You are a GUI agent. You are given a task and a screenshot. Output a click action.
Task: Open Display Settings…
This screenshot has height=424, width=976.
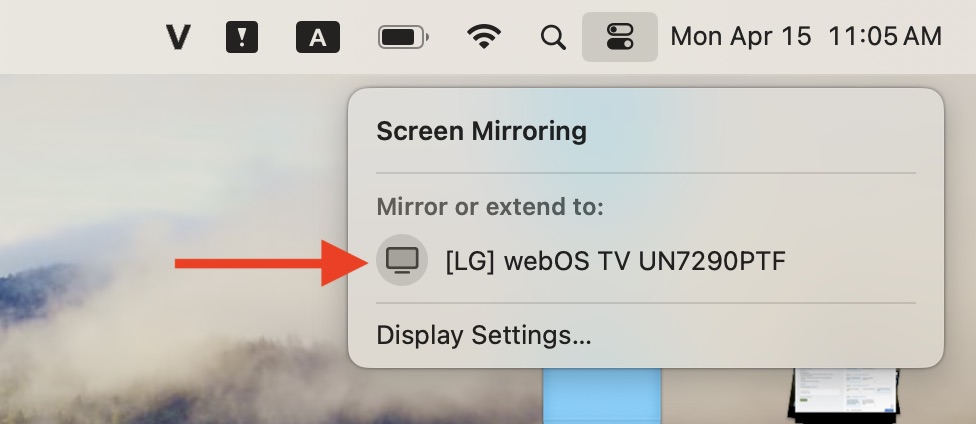pos(484,335)
